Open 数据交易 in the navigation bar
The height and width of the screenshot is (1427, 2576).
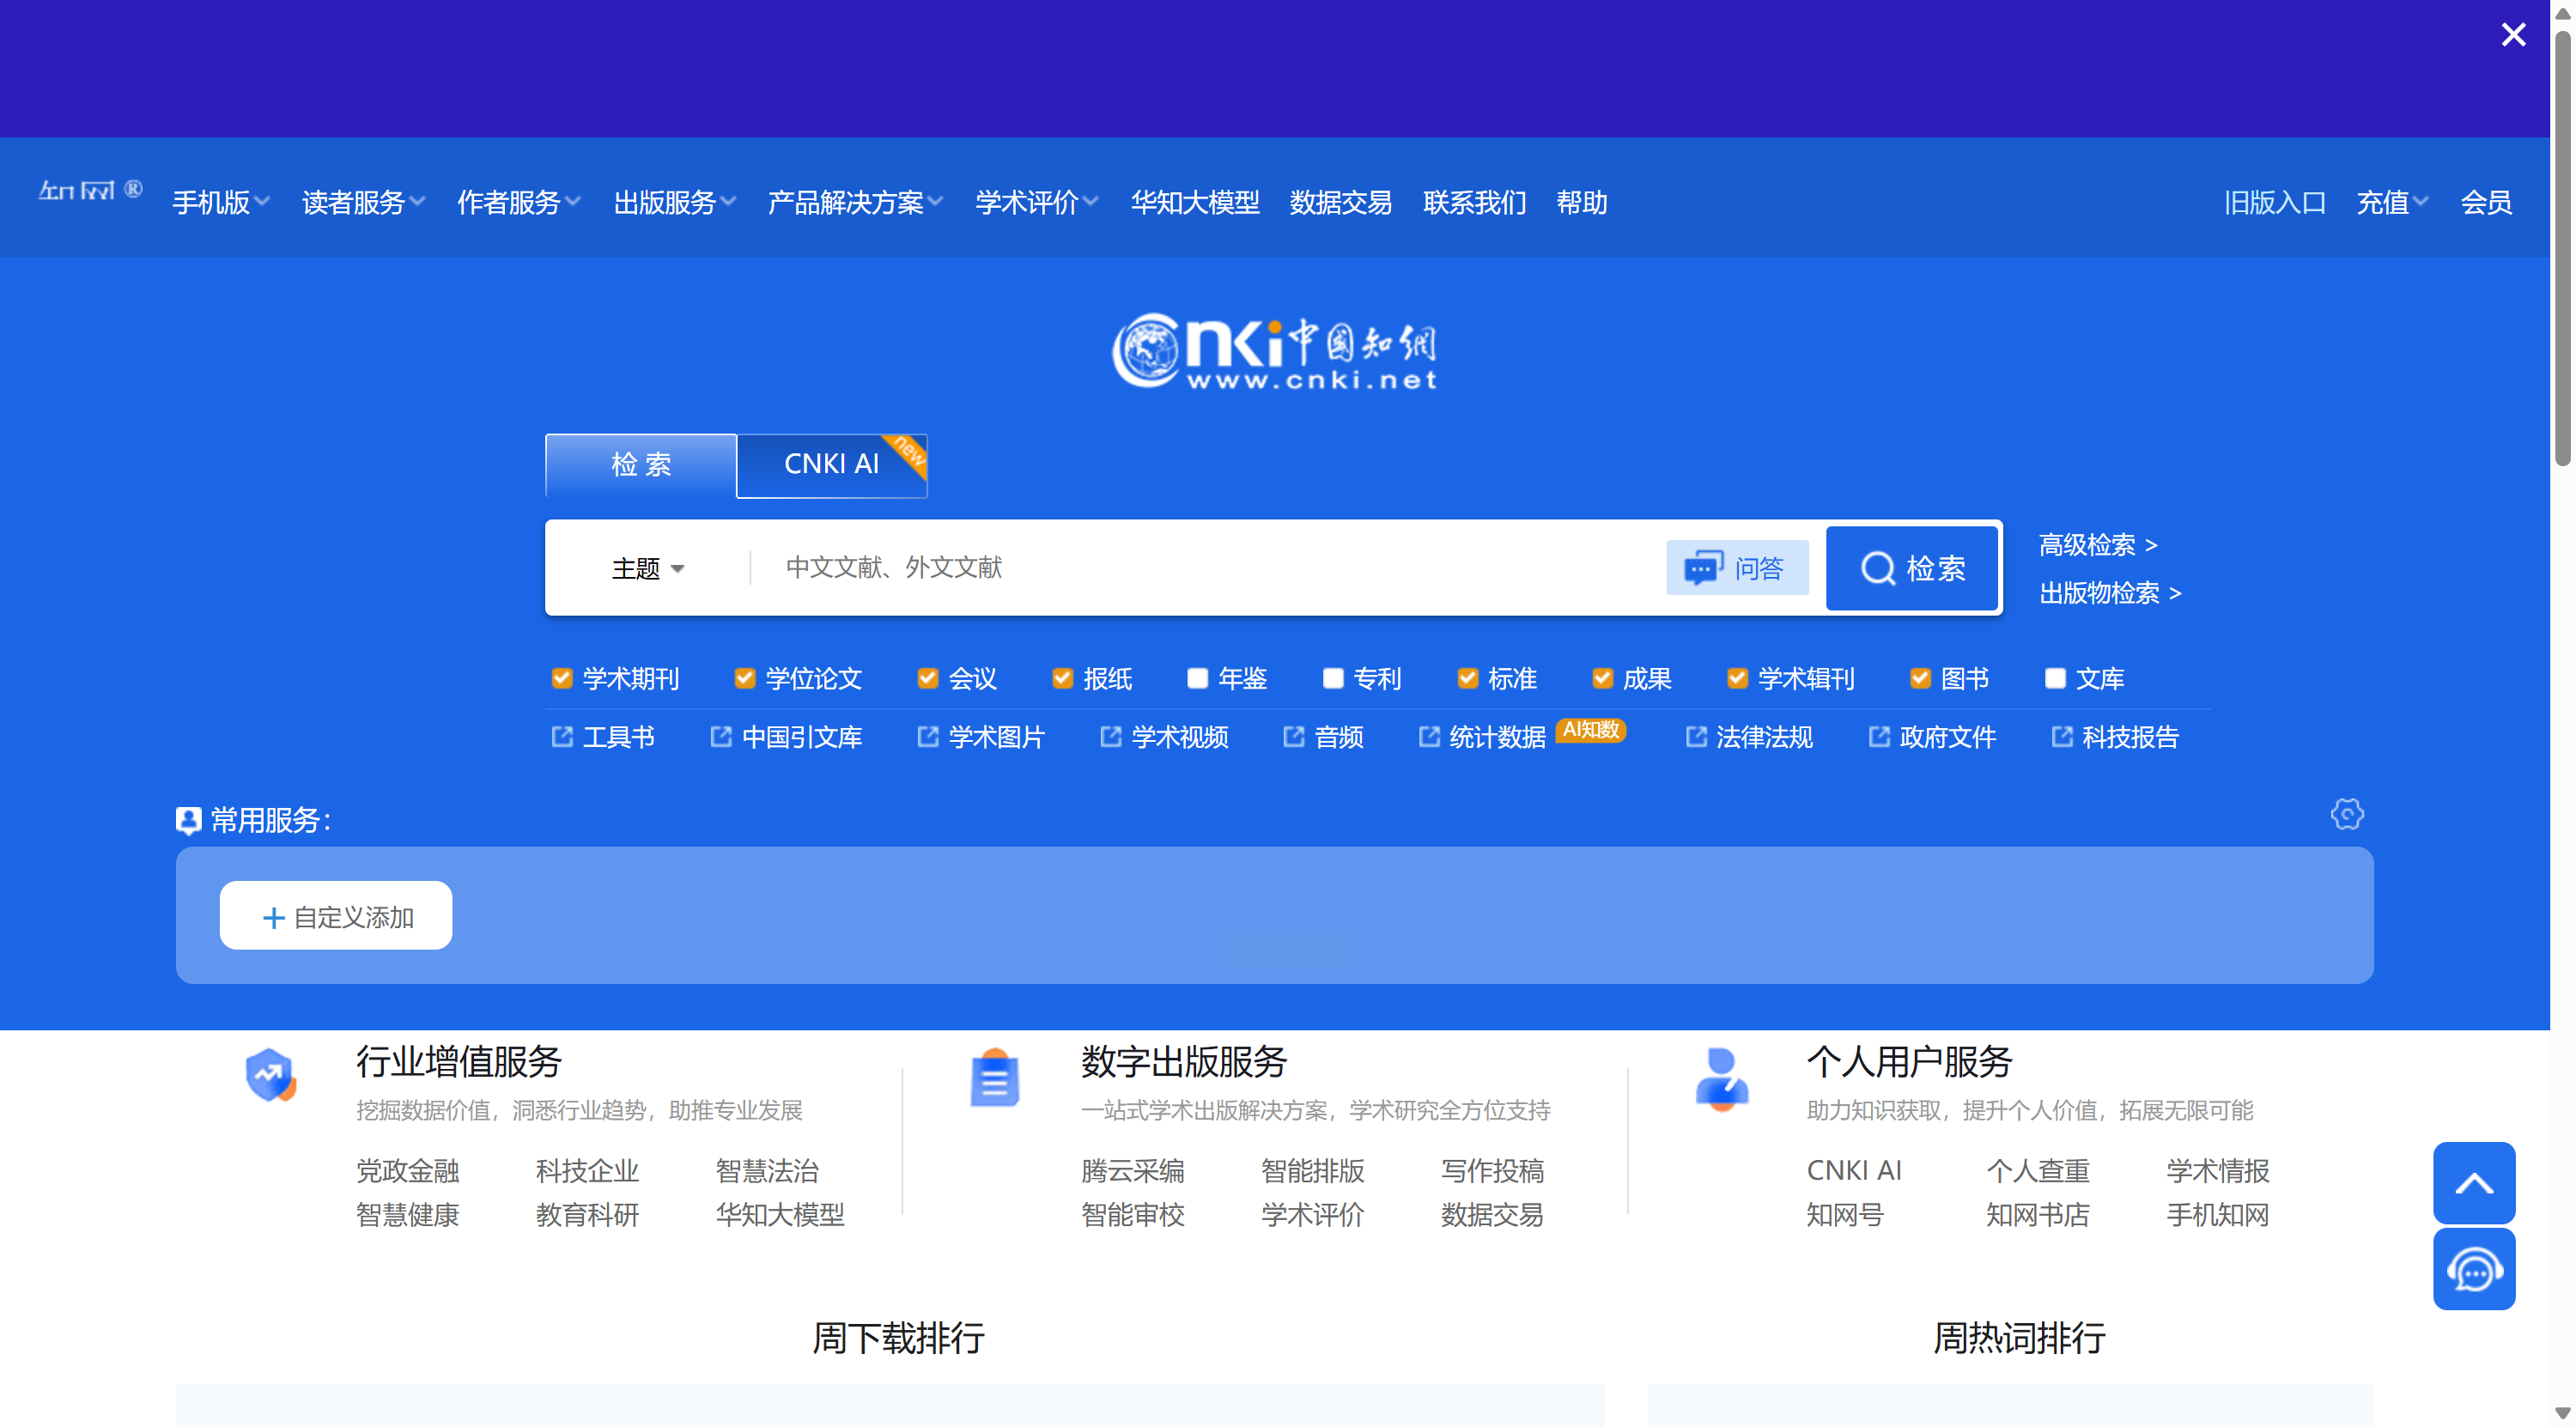tap(1341, 202)
